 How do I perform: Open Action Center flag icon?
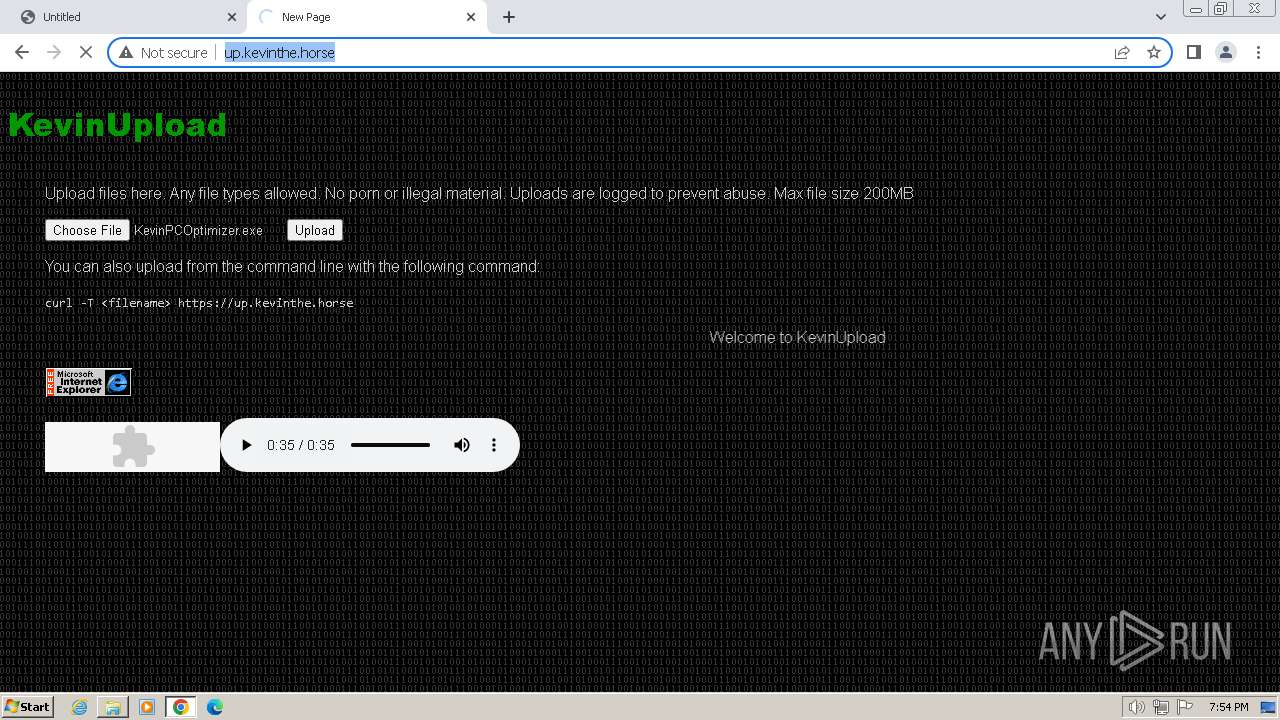[1185, 707]
